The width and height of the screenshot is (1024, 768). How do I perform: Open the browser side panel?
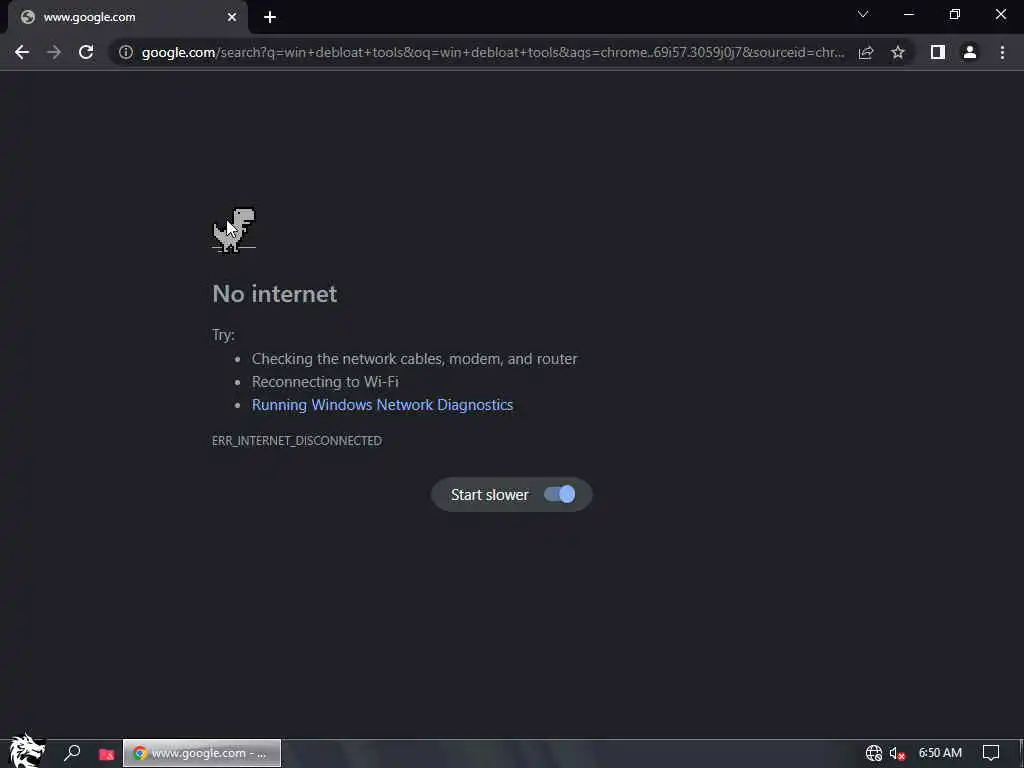pyautogui.click(x=938, y=52)
